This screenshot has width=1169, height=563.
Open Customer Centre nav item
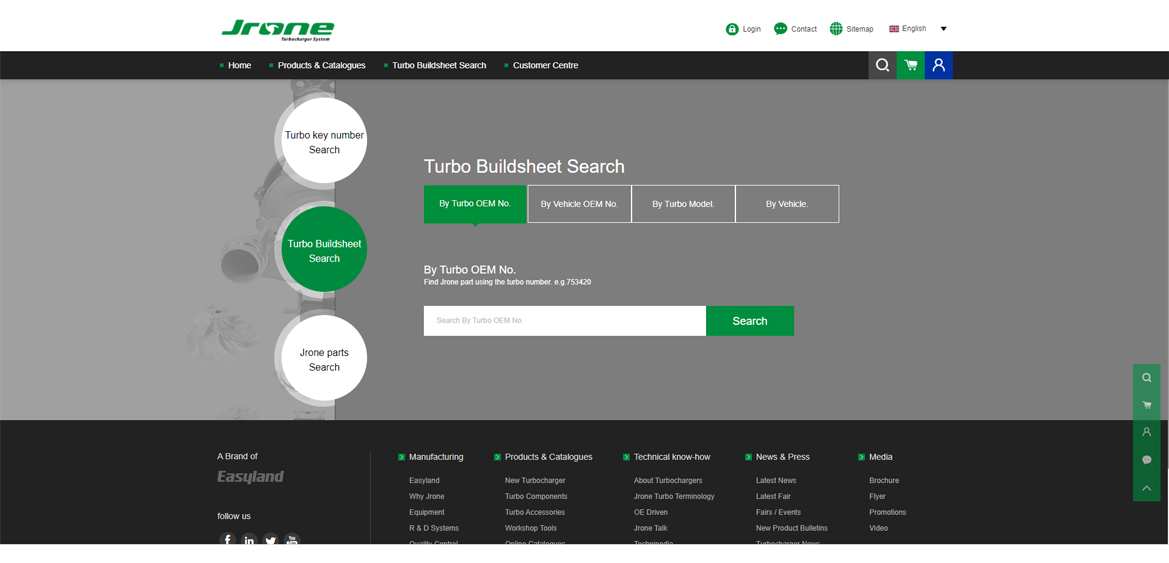point(546,66)
